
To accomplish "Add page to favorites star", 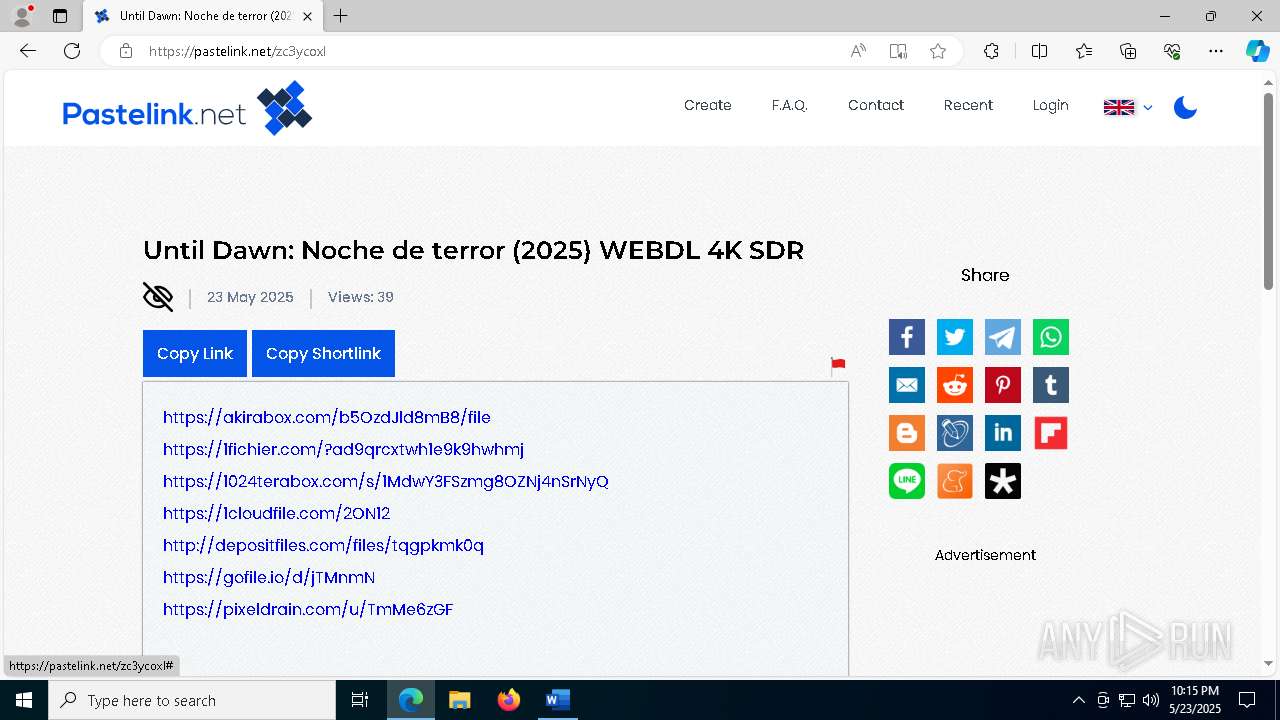I will pyautogui.click(x=938, y=51).
